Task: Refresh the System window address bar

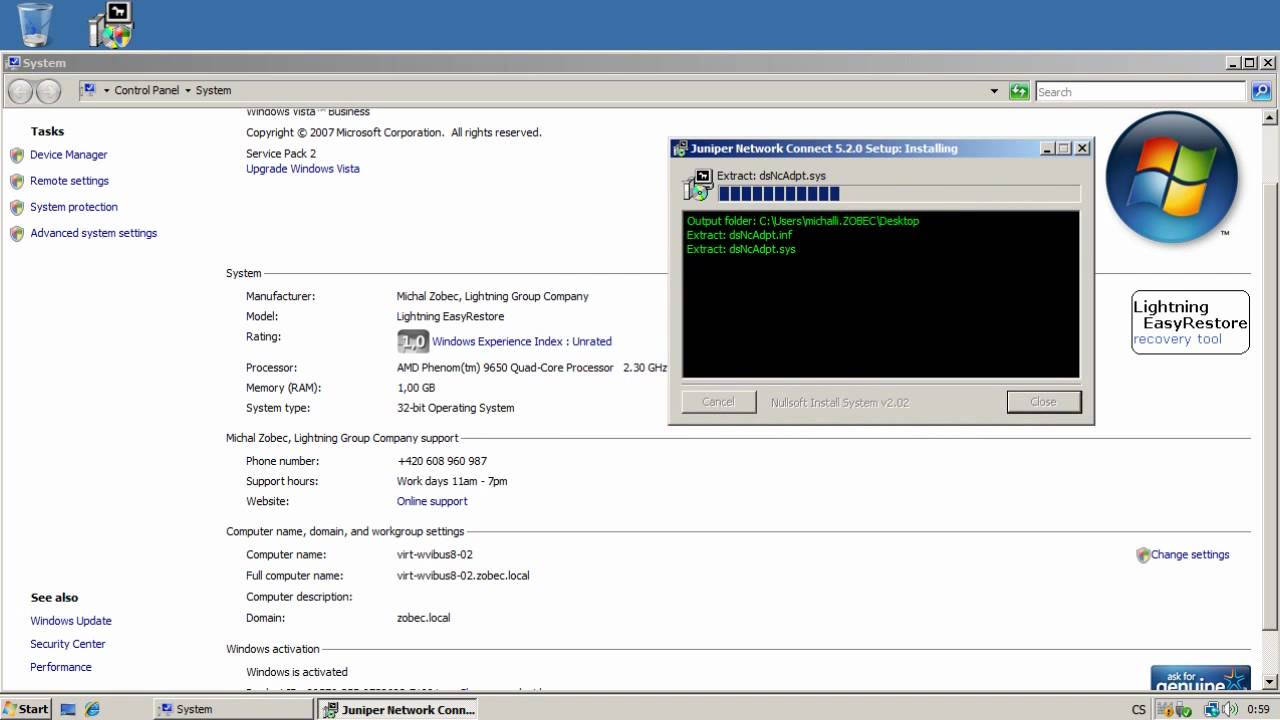Action: (x=1019, y=91)
